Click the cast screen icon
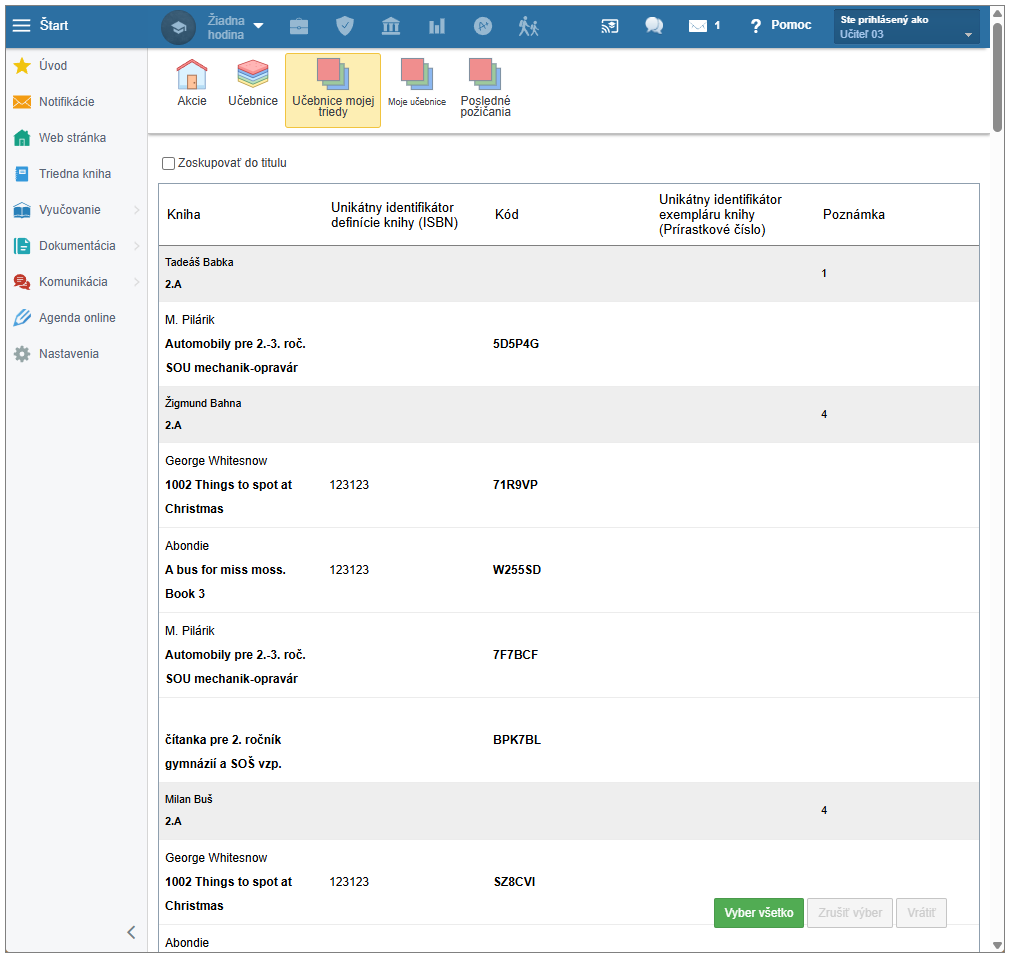Screen dimensions: 1010x958 [609, 26]
